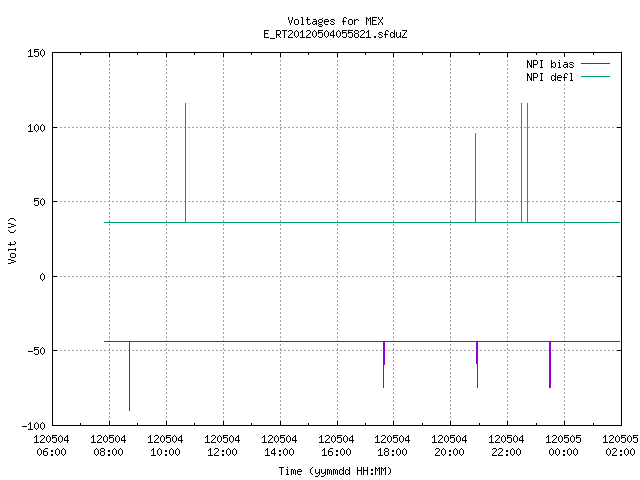The width and height of the screenshot is (640, 480).
Task: Click the x-axis label 120504 08:00
Action: 109,446
